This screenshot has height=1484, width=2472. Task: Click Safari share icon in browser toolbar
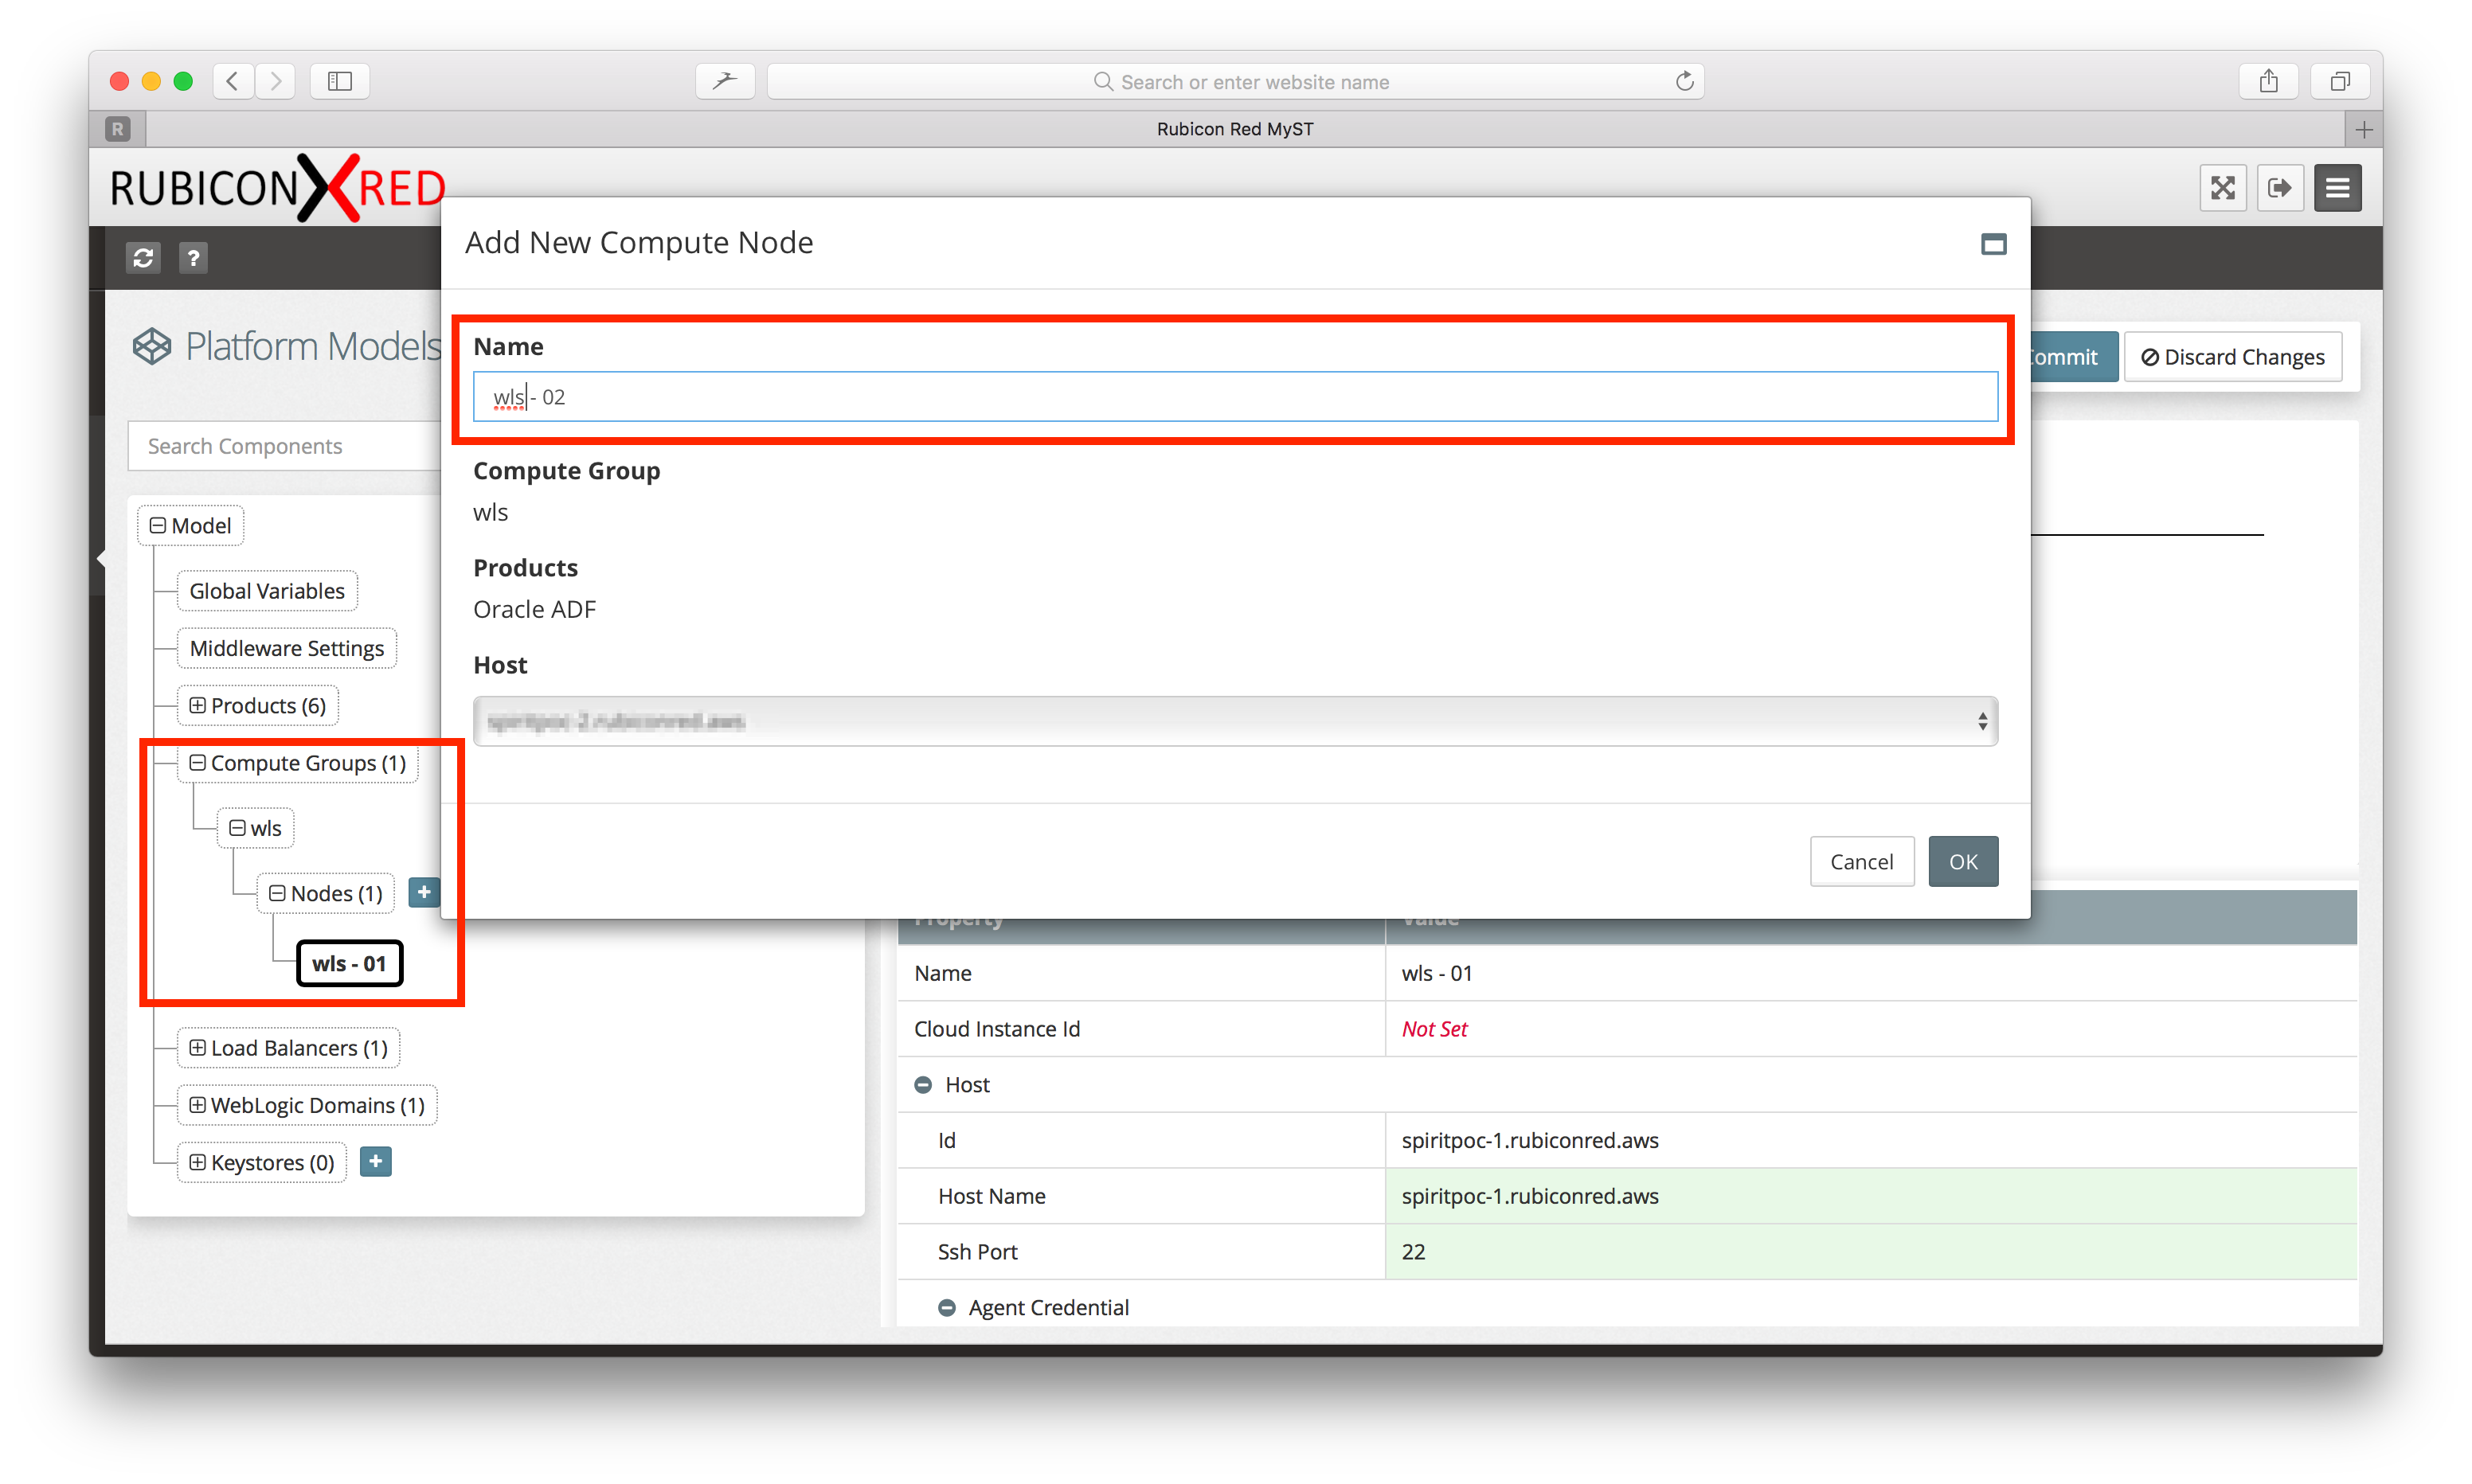(x=2268, y=81)
